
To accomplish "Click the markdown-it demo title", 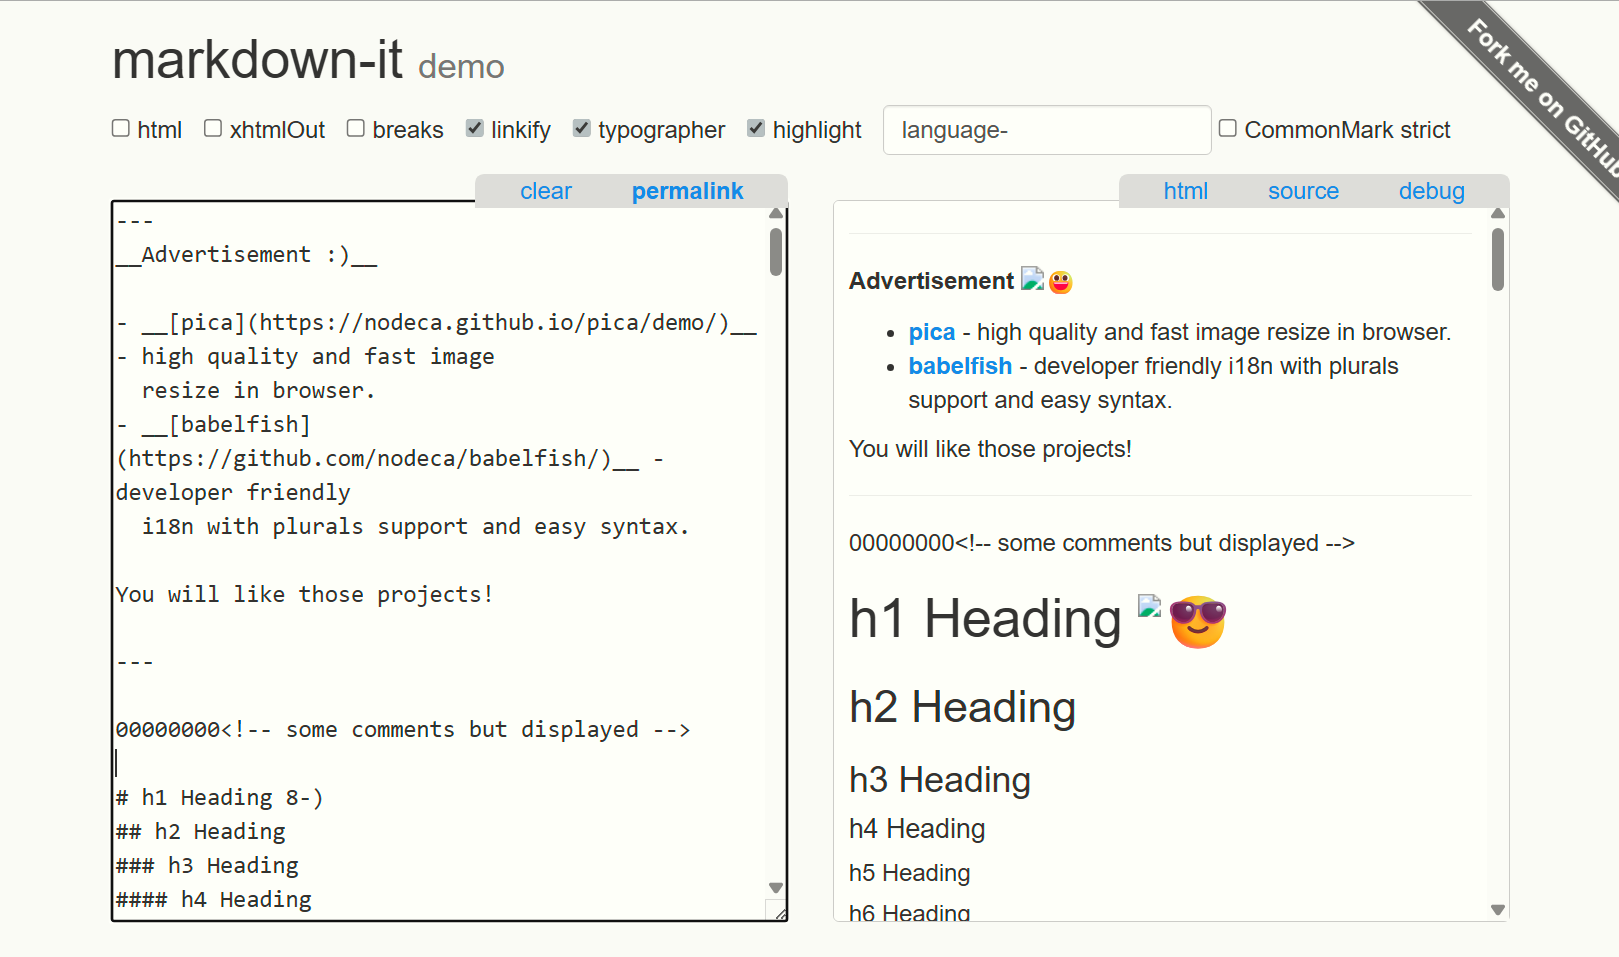I will tap(308, 60).
